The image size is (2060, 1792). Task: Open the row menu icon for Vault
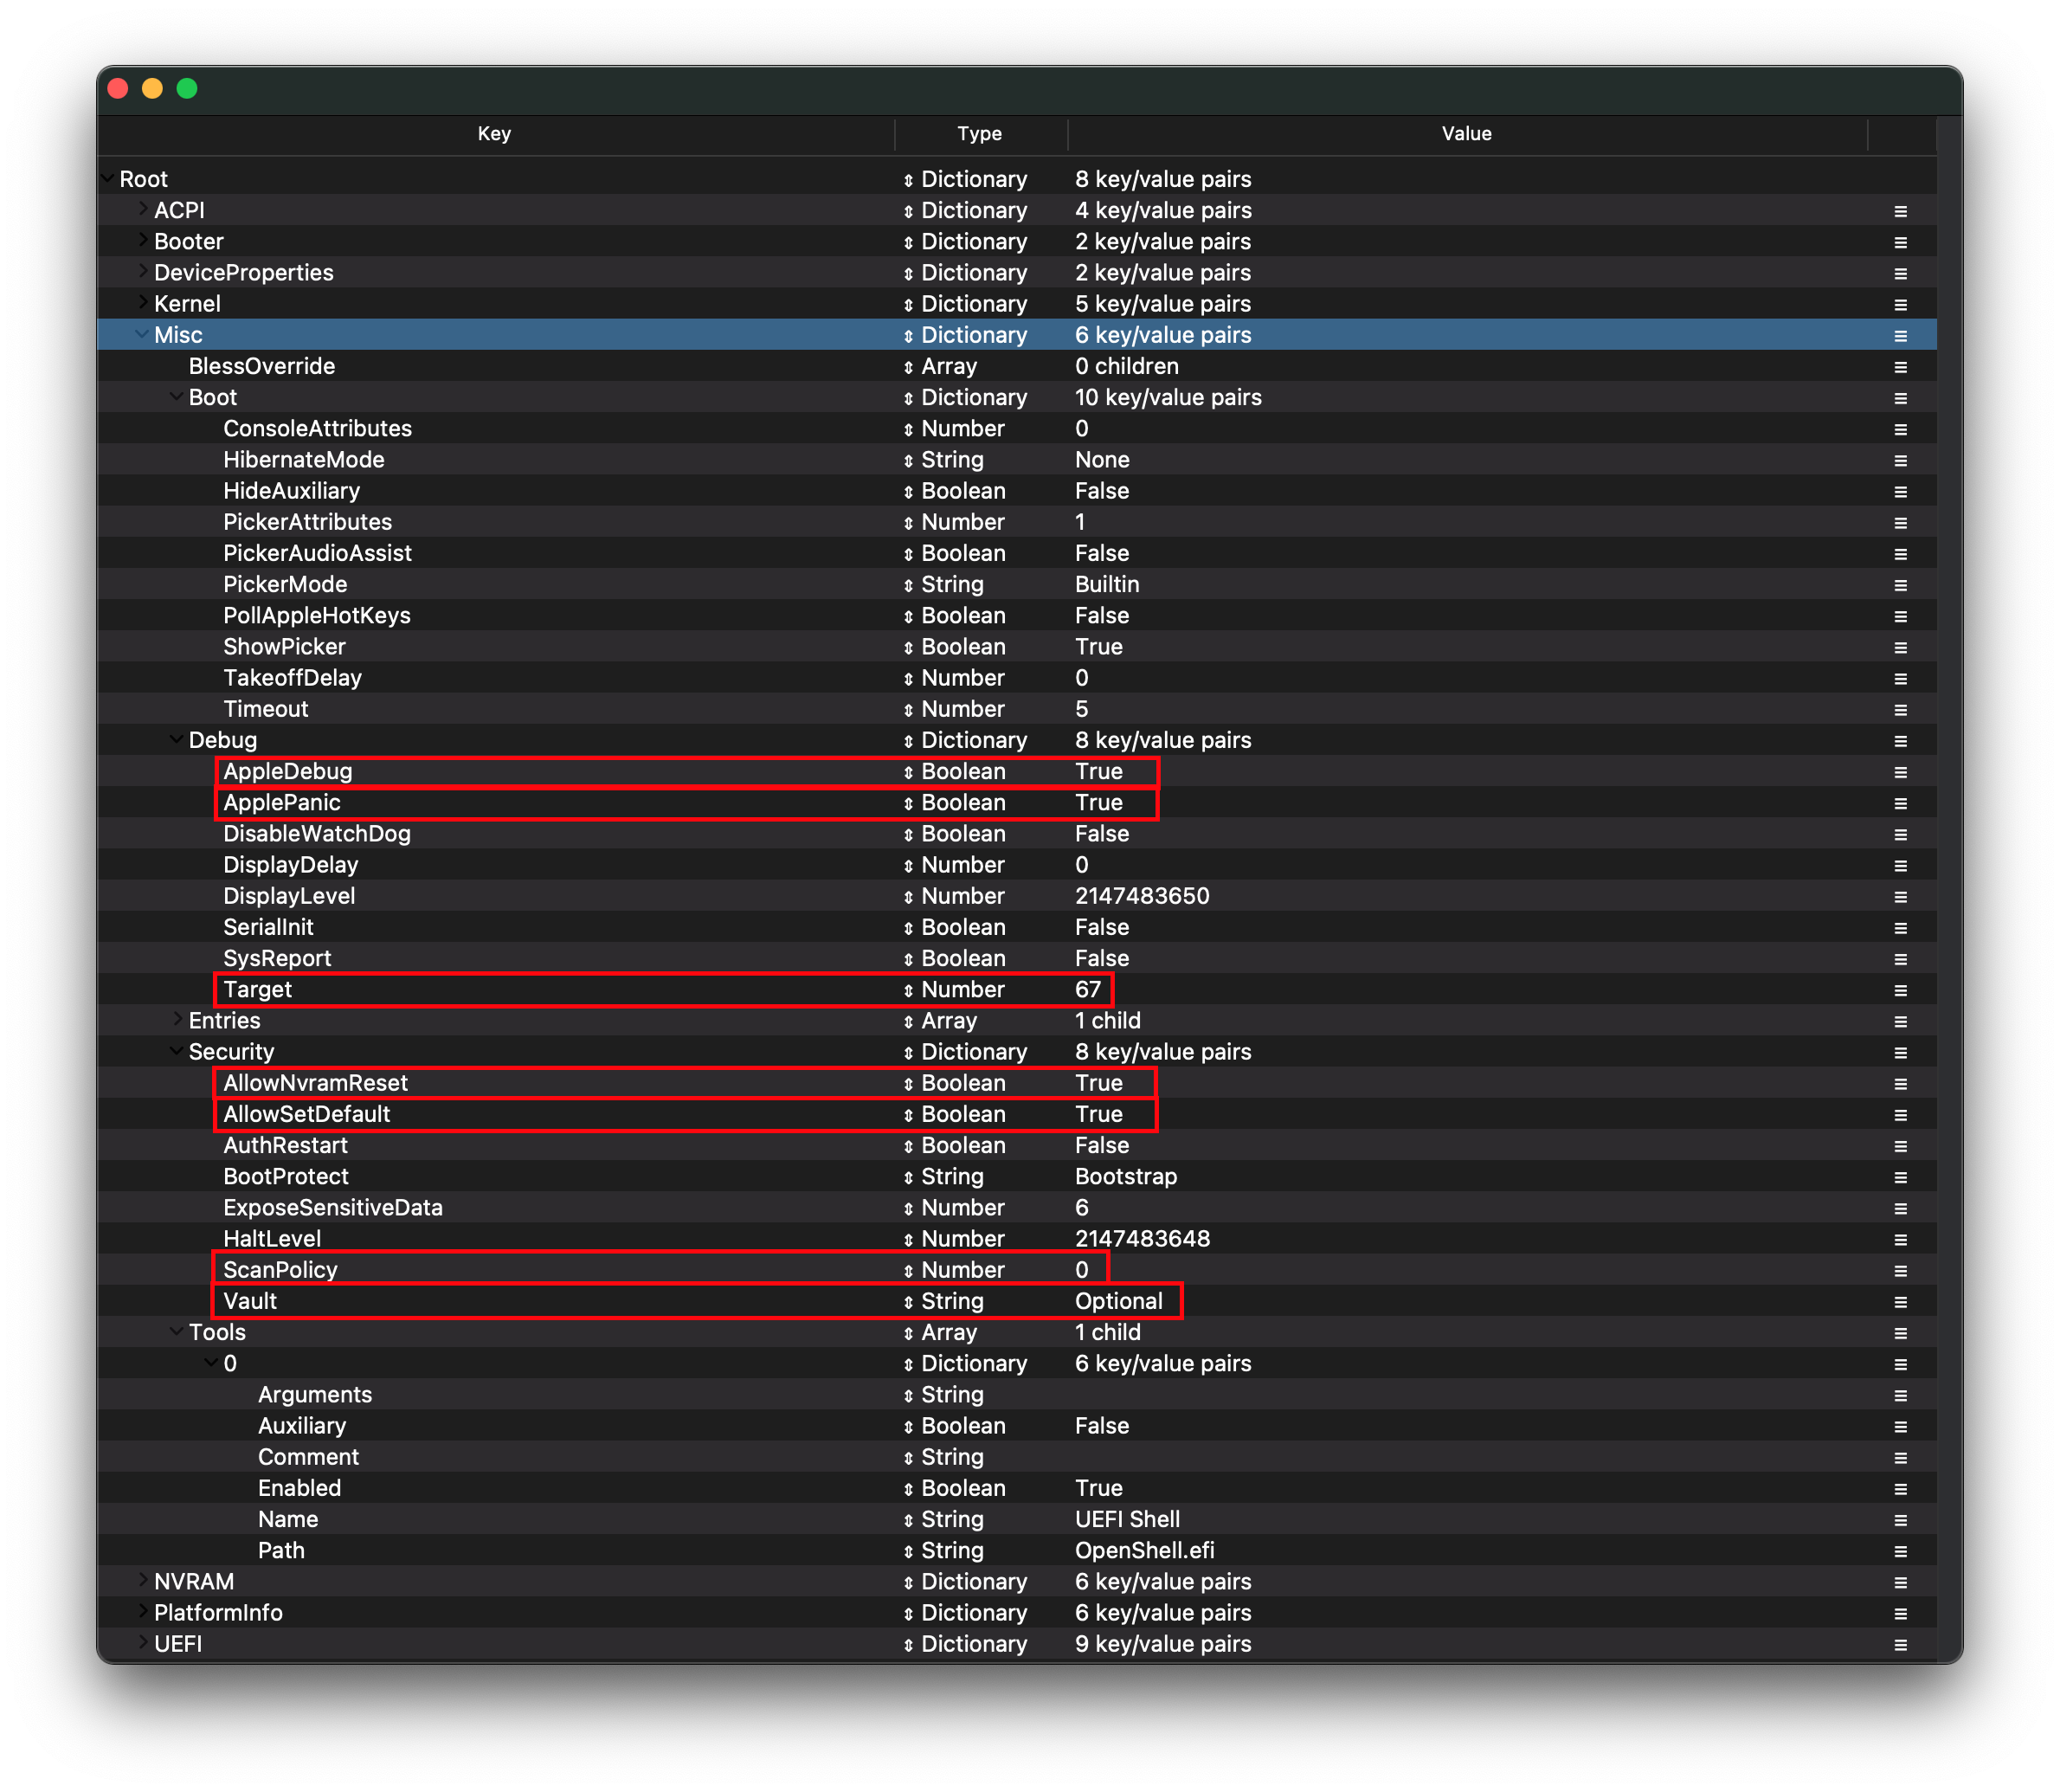(x=1900, y=1302)
